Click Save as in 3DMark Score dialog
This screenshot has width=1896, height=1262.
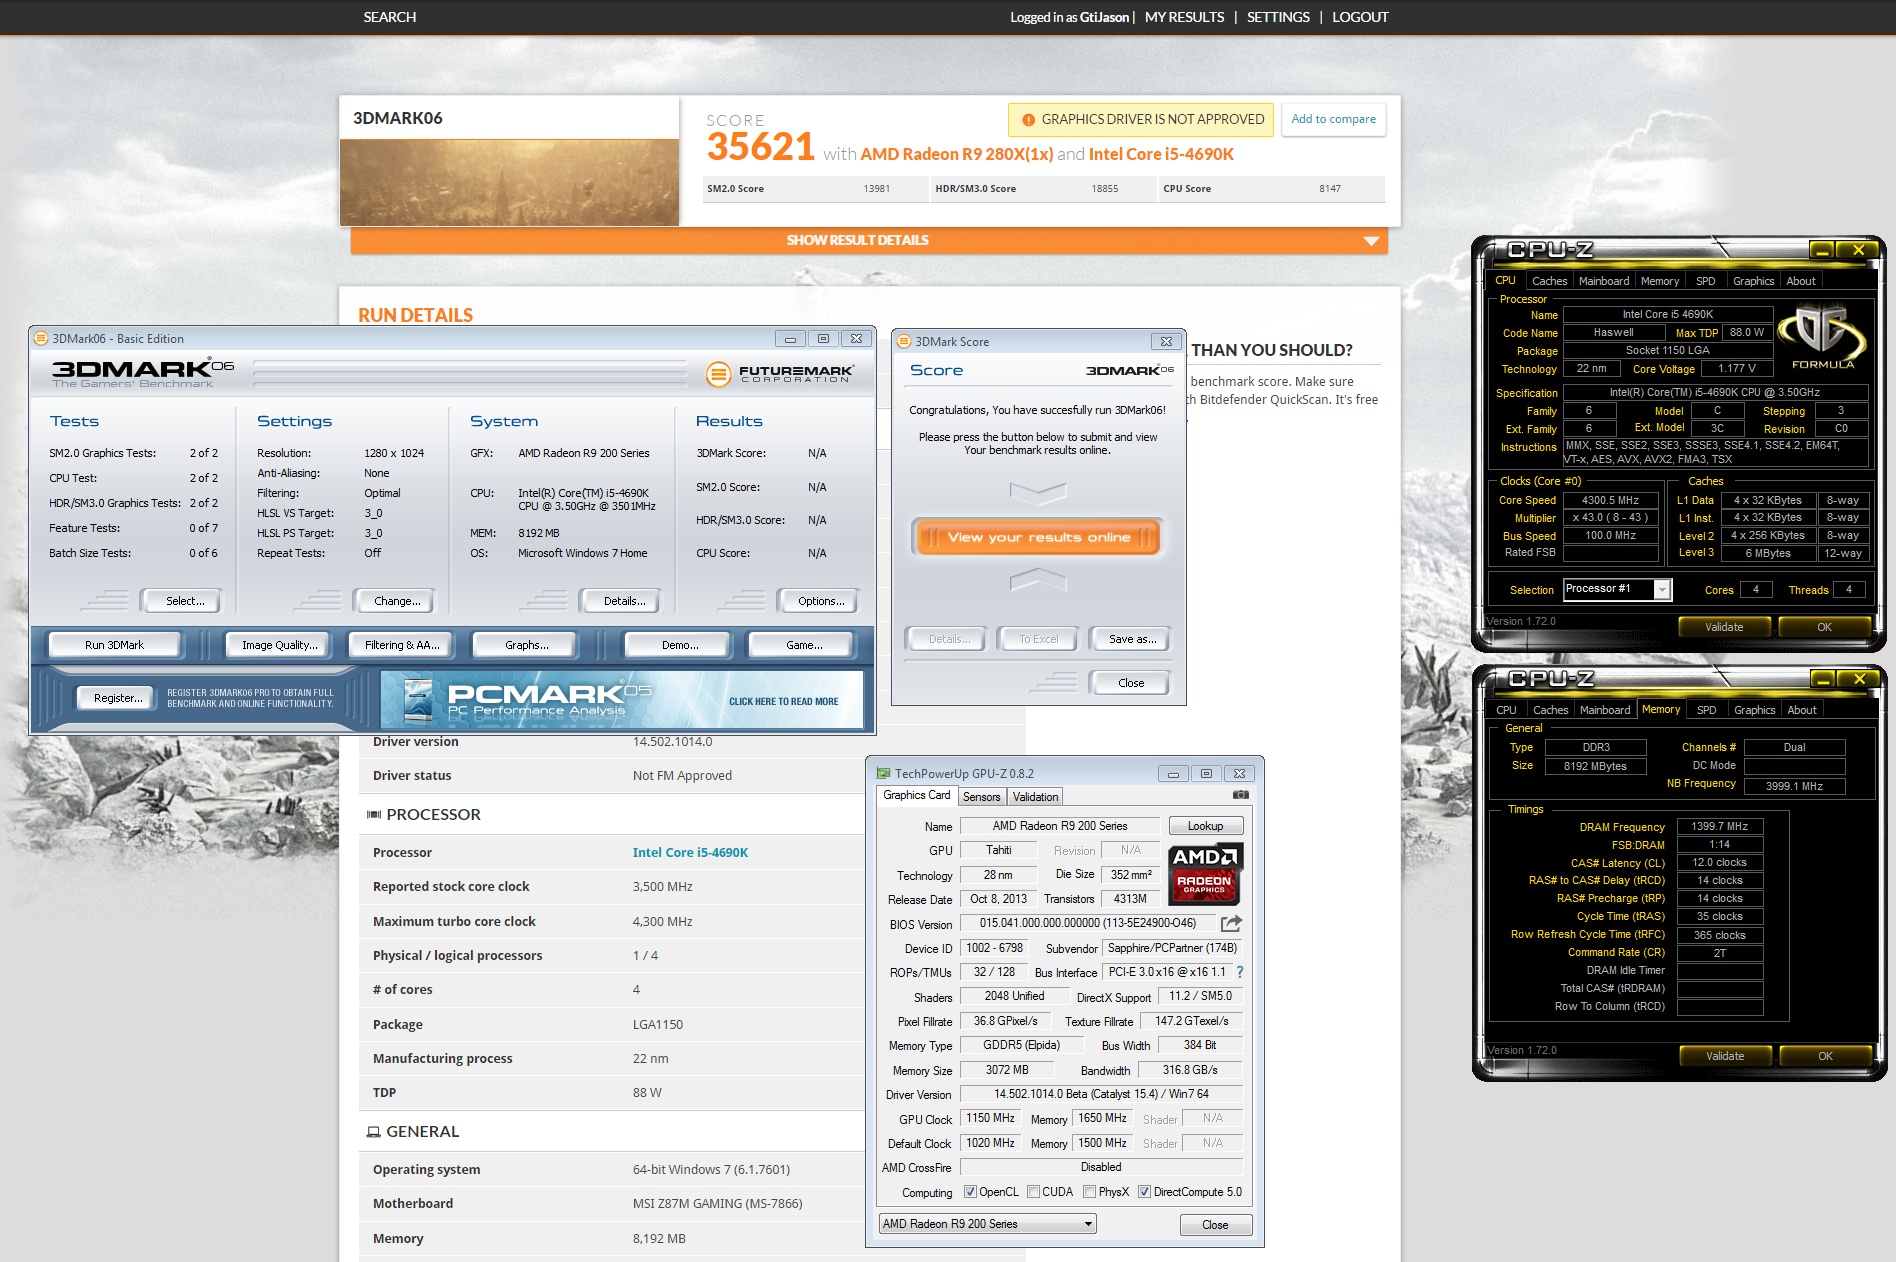[x=1131, y=639]
